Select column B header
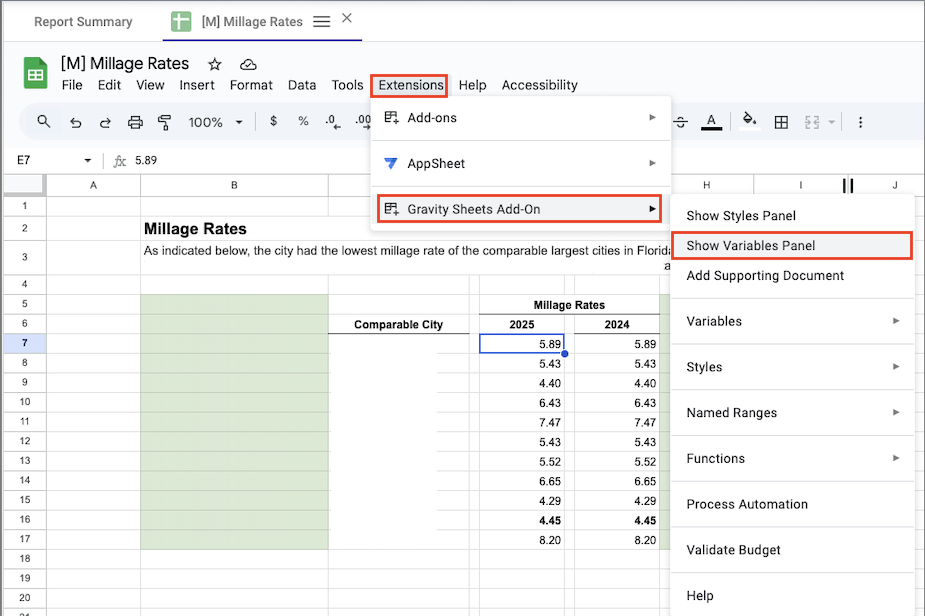925x616 pixels. pyautogui.click(x=234, y=185)
